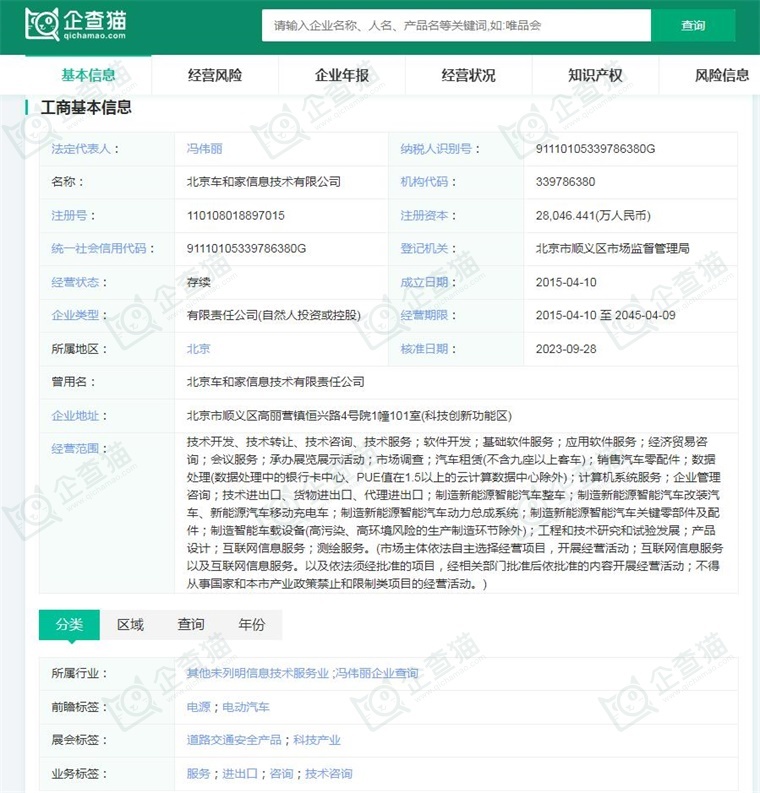Open the 进出口 business tag
The width and height of the screenshot is (760, 793).
(240, 774)
